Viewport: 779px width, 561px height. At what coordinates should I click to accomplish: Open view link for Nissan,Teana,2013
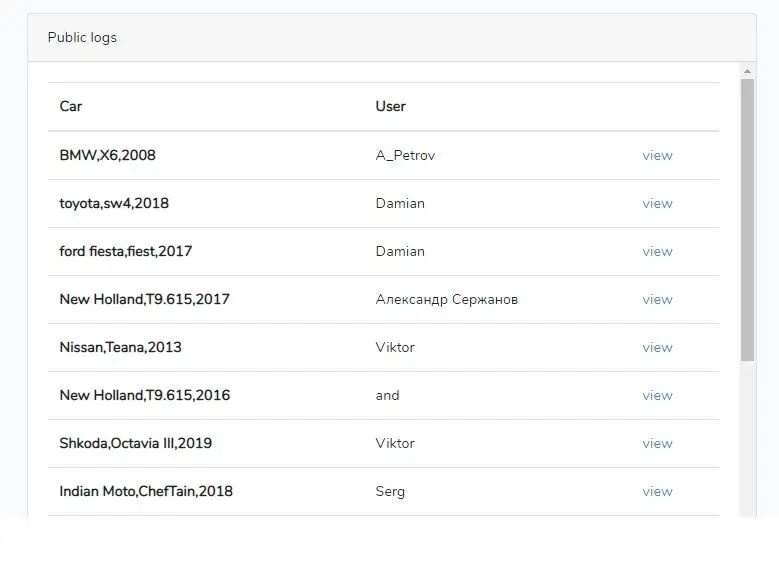point(657,347)
